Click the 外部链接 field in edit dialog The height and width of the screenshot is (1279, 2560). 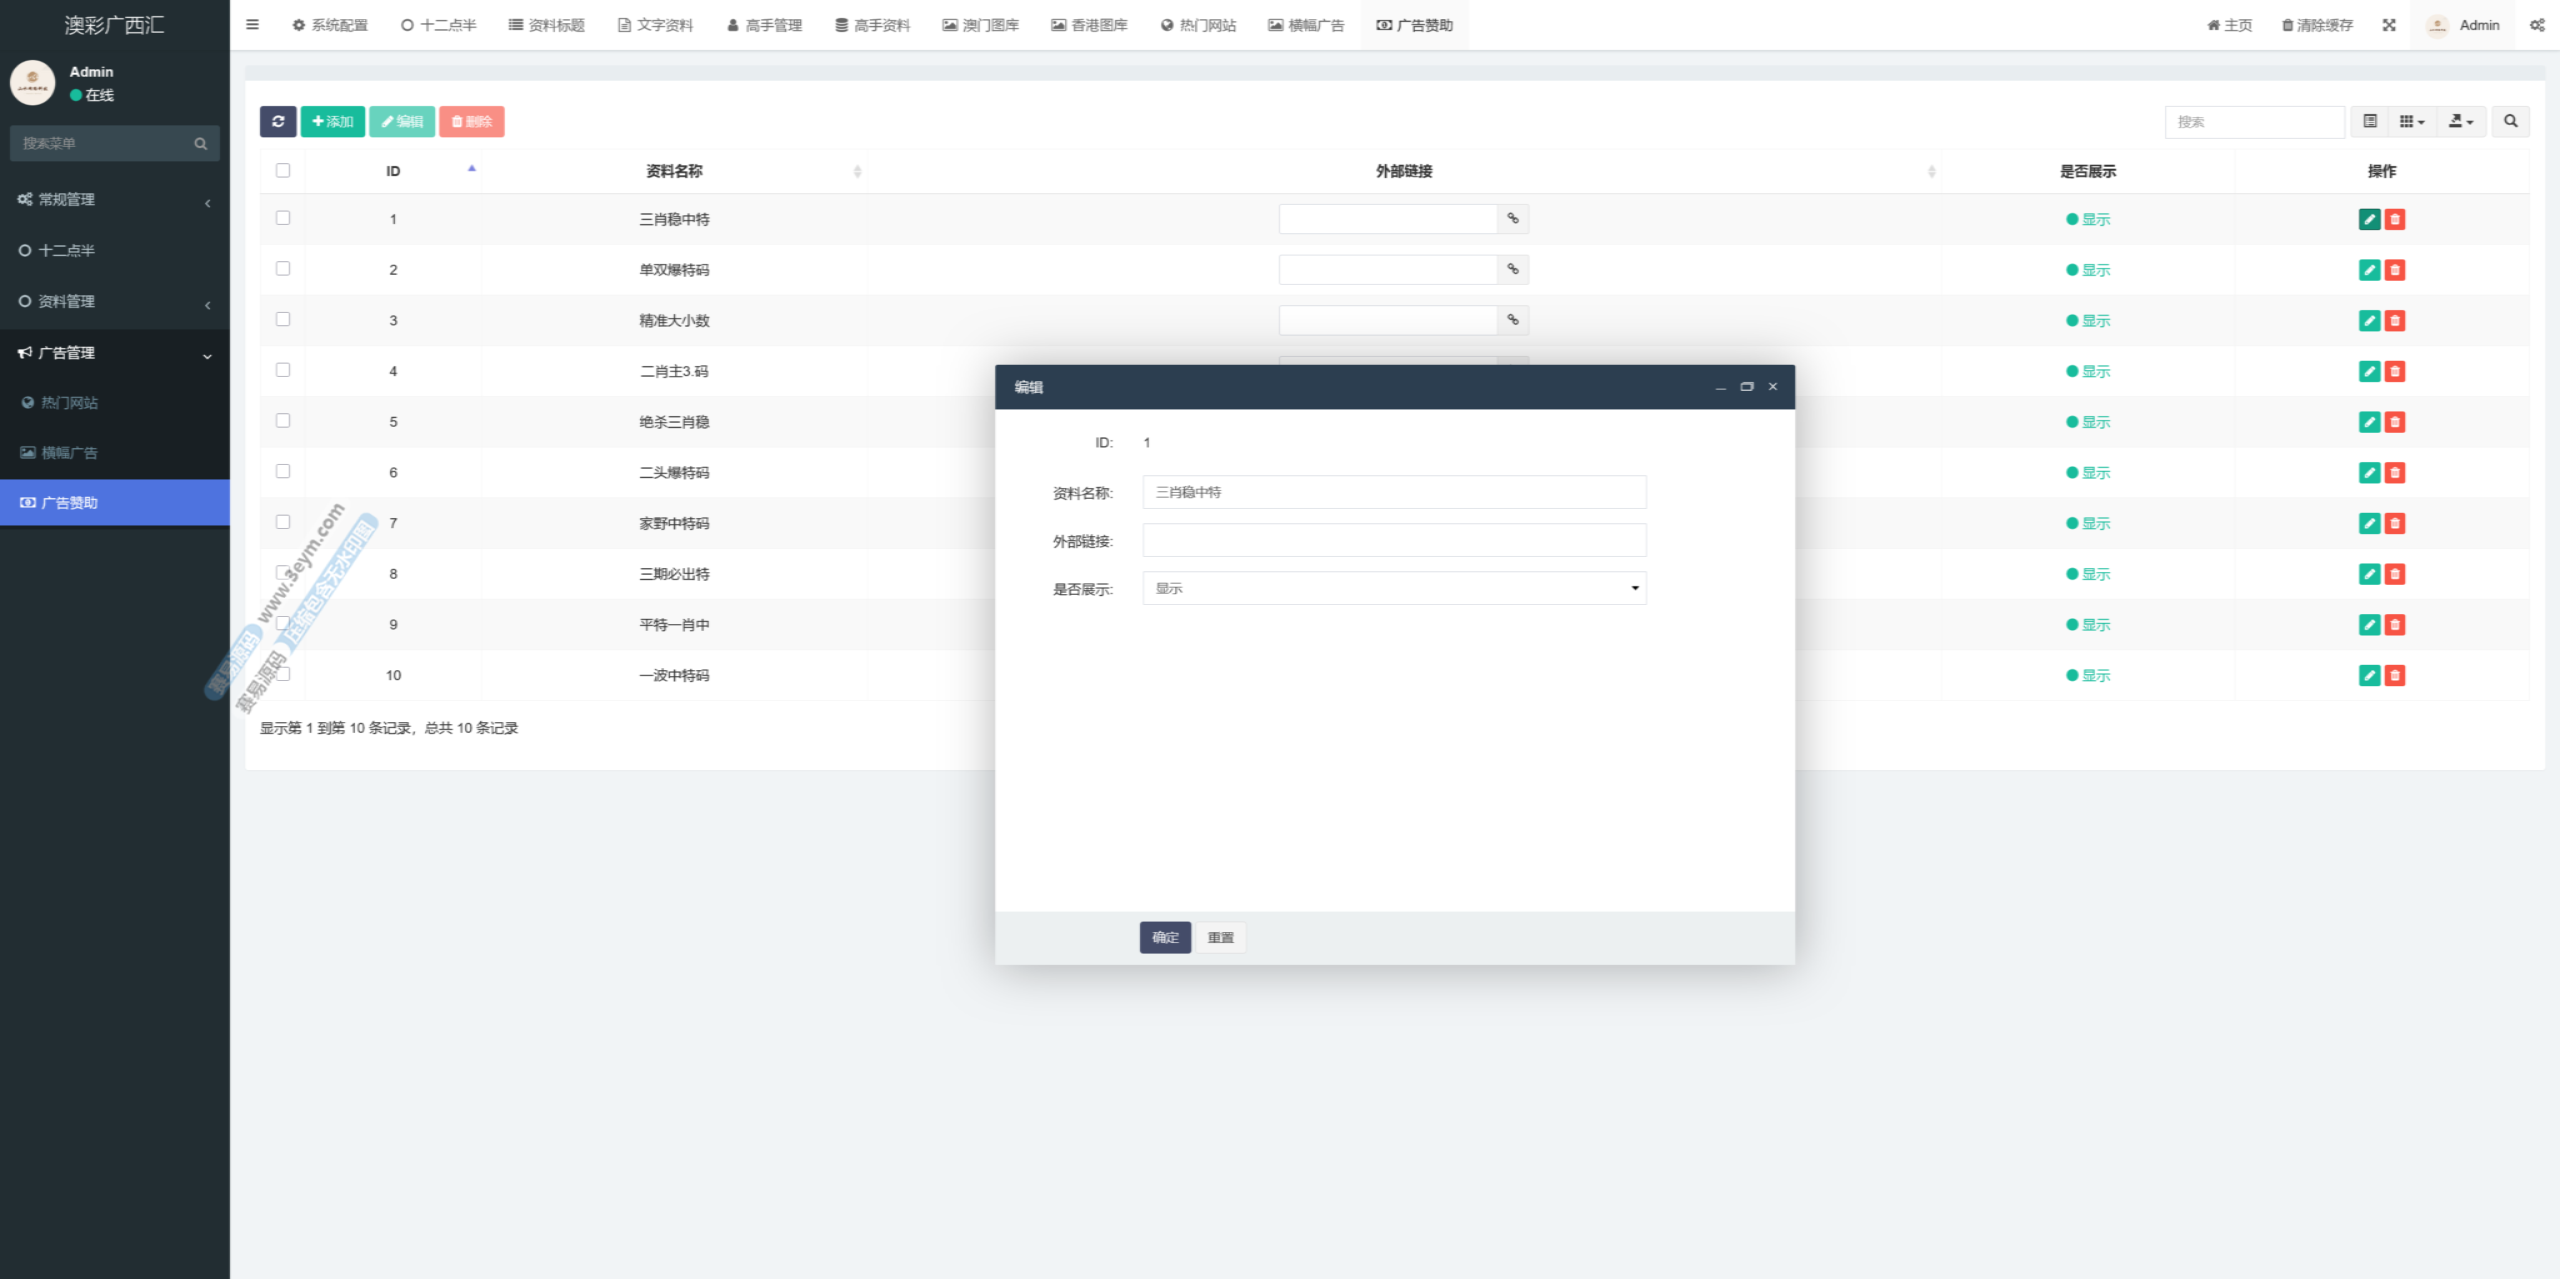(x=1394, y=540)
